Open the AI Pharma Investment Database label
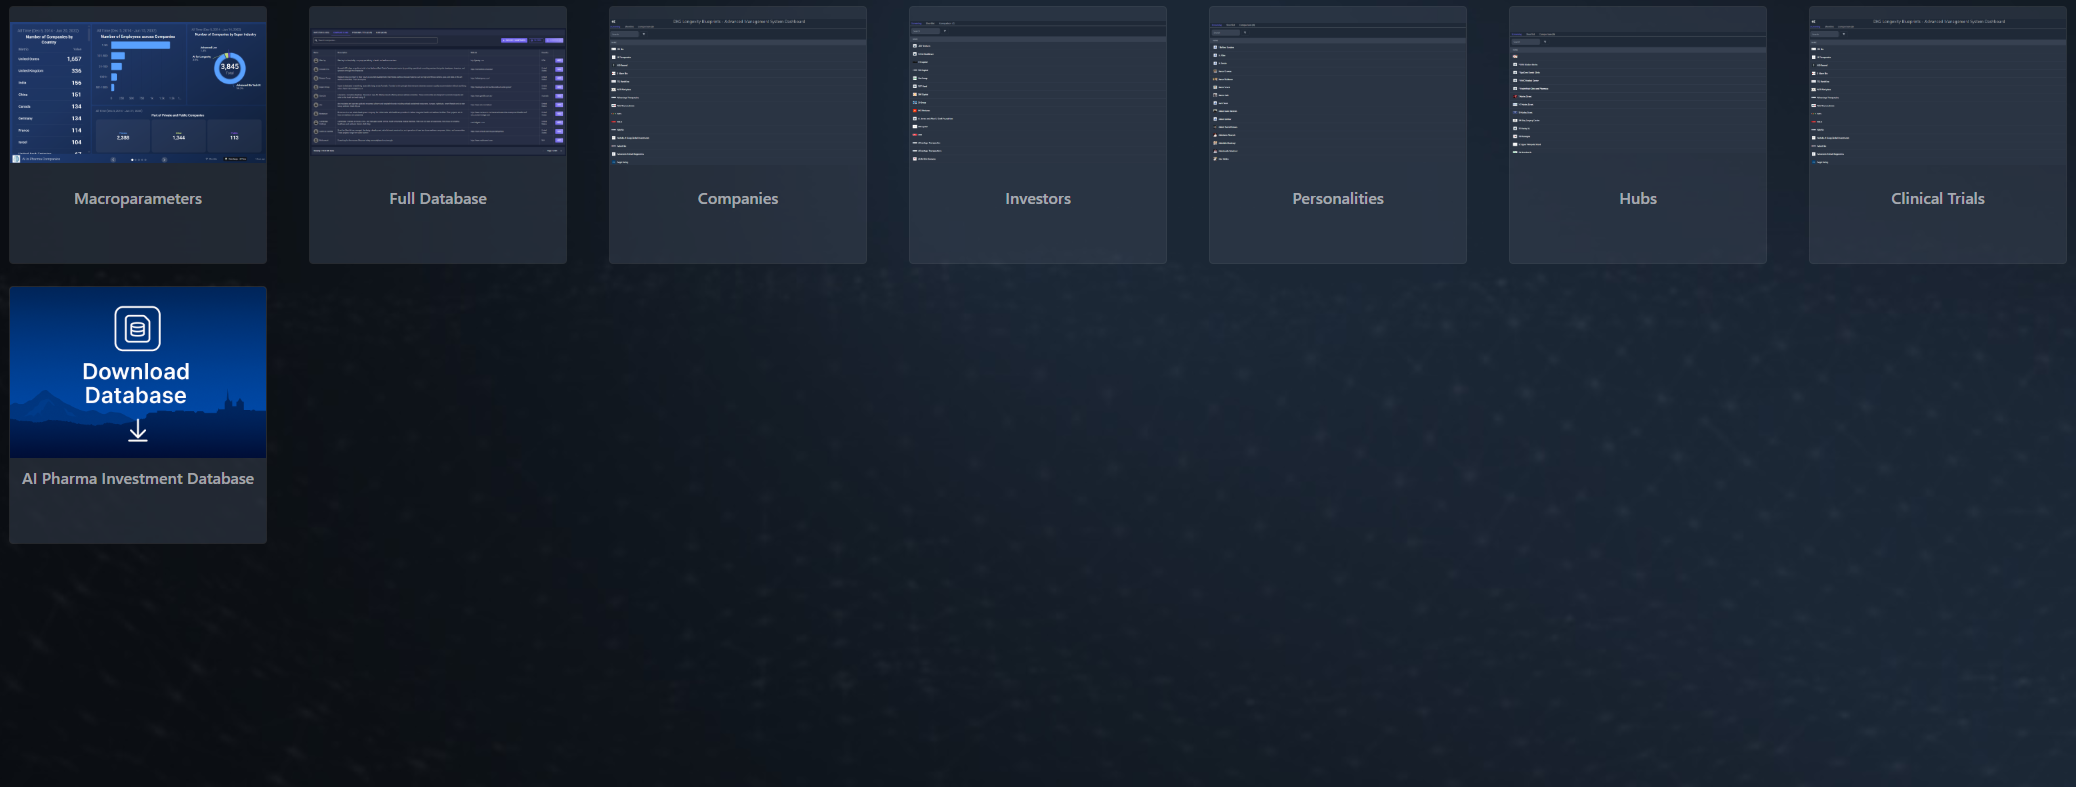The width and height of the screenshot is (2076, 787). (138, 479)
